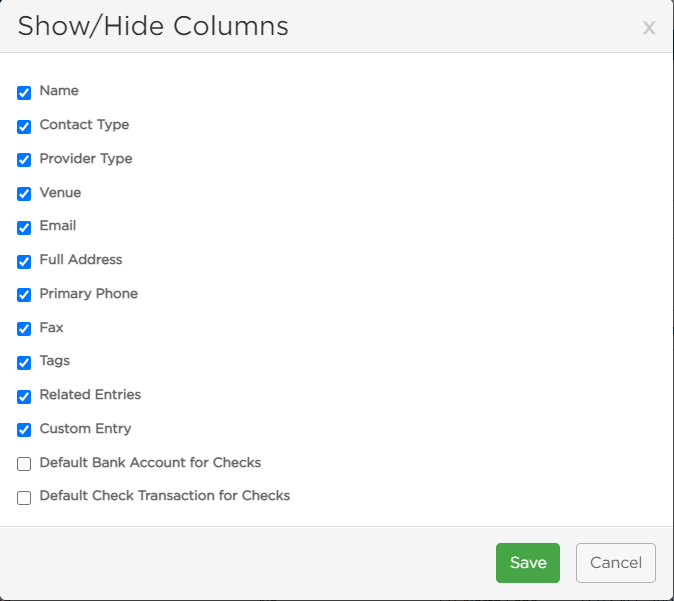
Task: Close the Show/Hide Columns dialog with X
Action: (649, 28)
